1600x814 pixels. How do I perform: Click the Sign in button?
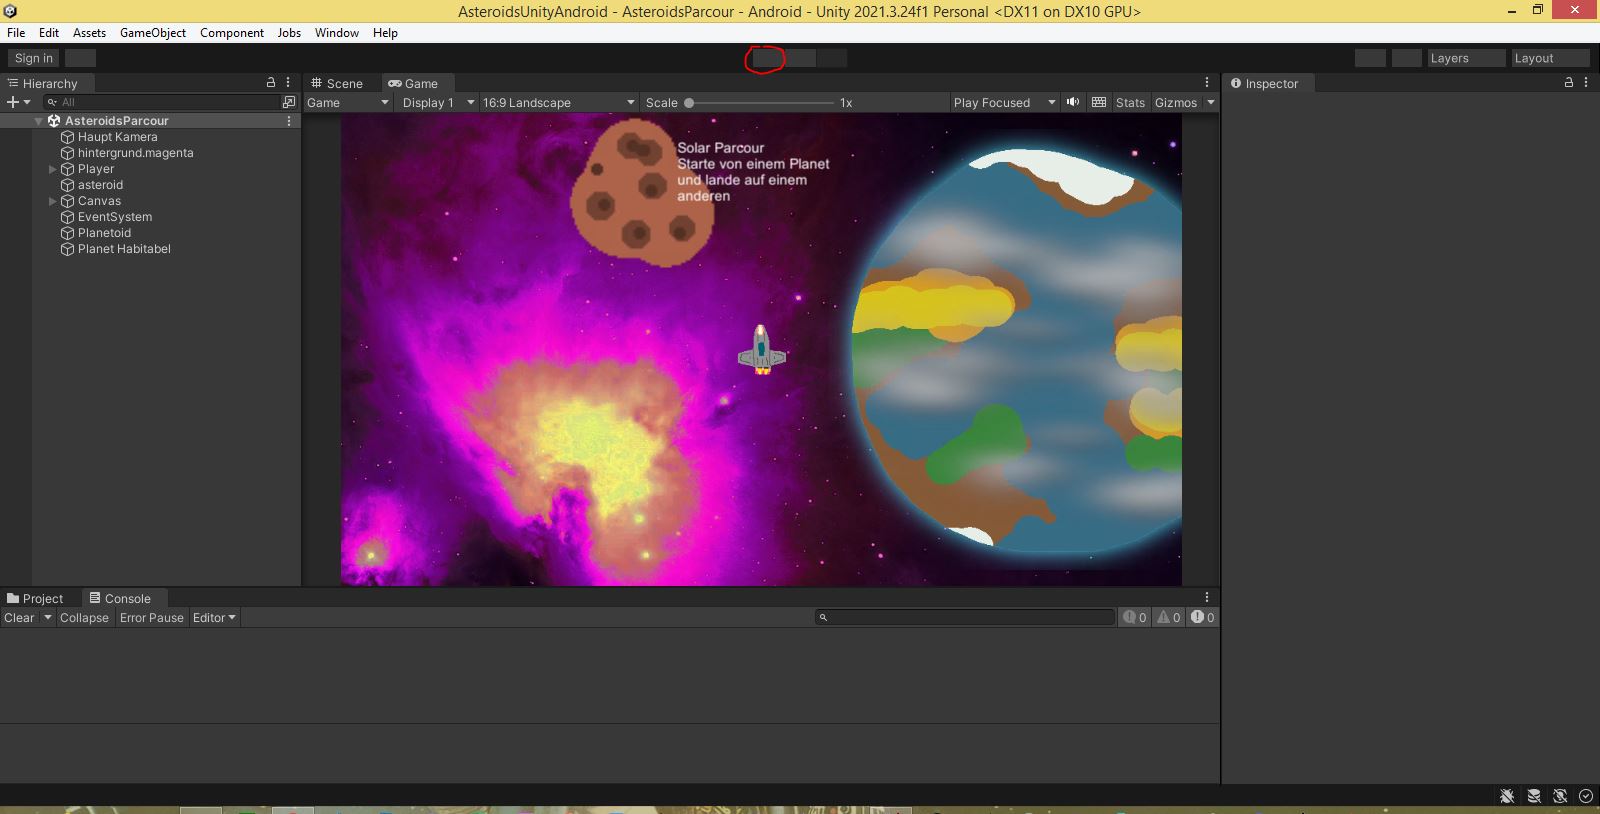coord(34,58)
